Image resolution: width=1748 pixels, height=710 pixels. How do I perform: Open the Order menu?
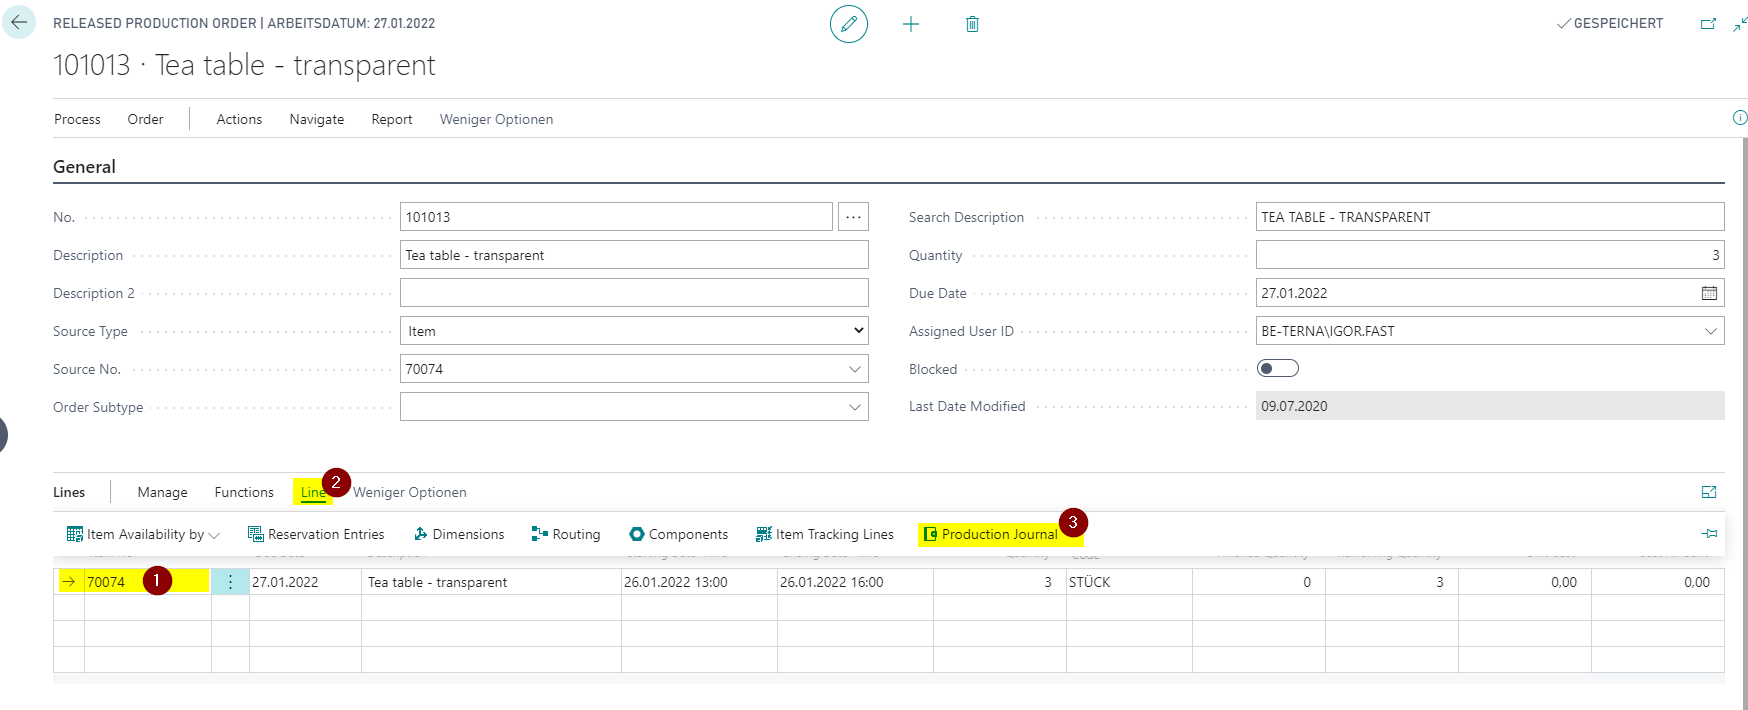point(145,119)
